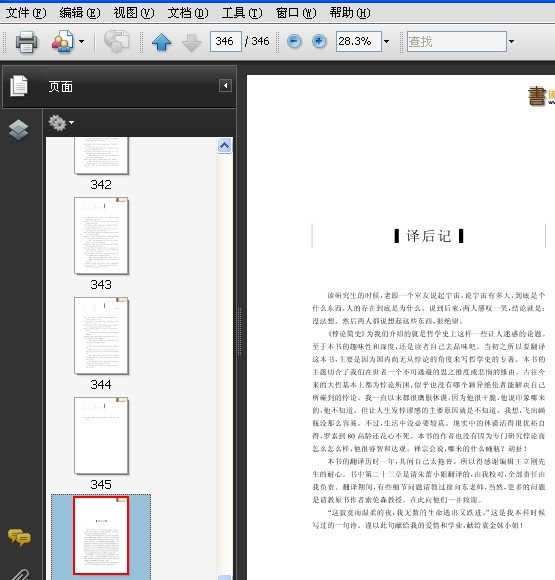This screenshot has width=555, height=580.
Task: Open the Comments panel speech bubbles icon
Action: click(x=19, y=537)
